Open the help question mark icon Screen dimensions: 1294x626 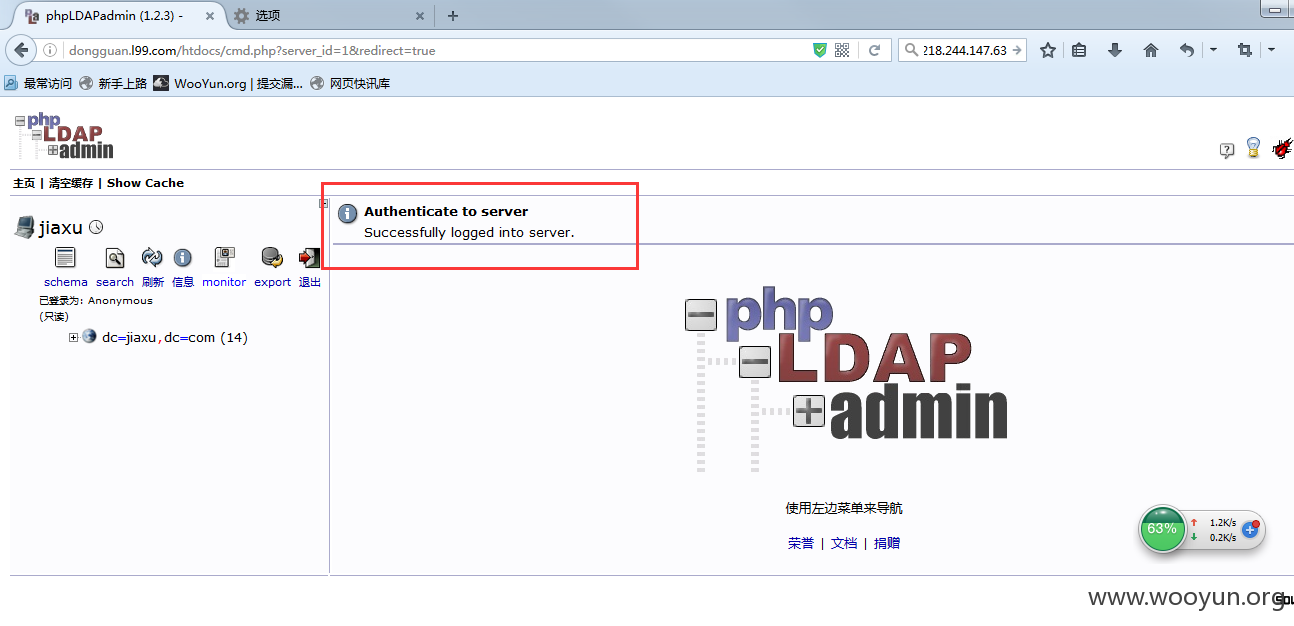[x=1227, y=150]
